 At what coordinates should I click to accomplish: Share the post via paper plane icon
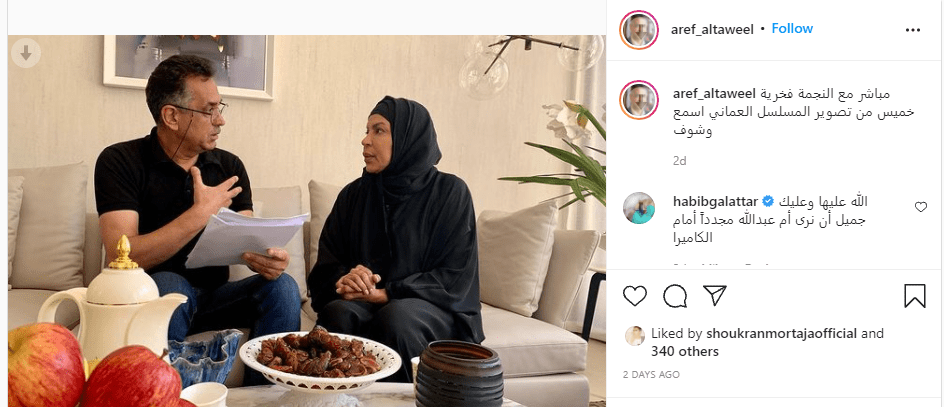715,296
